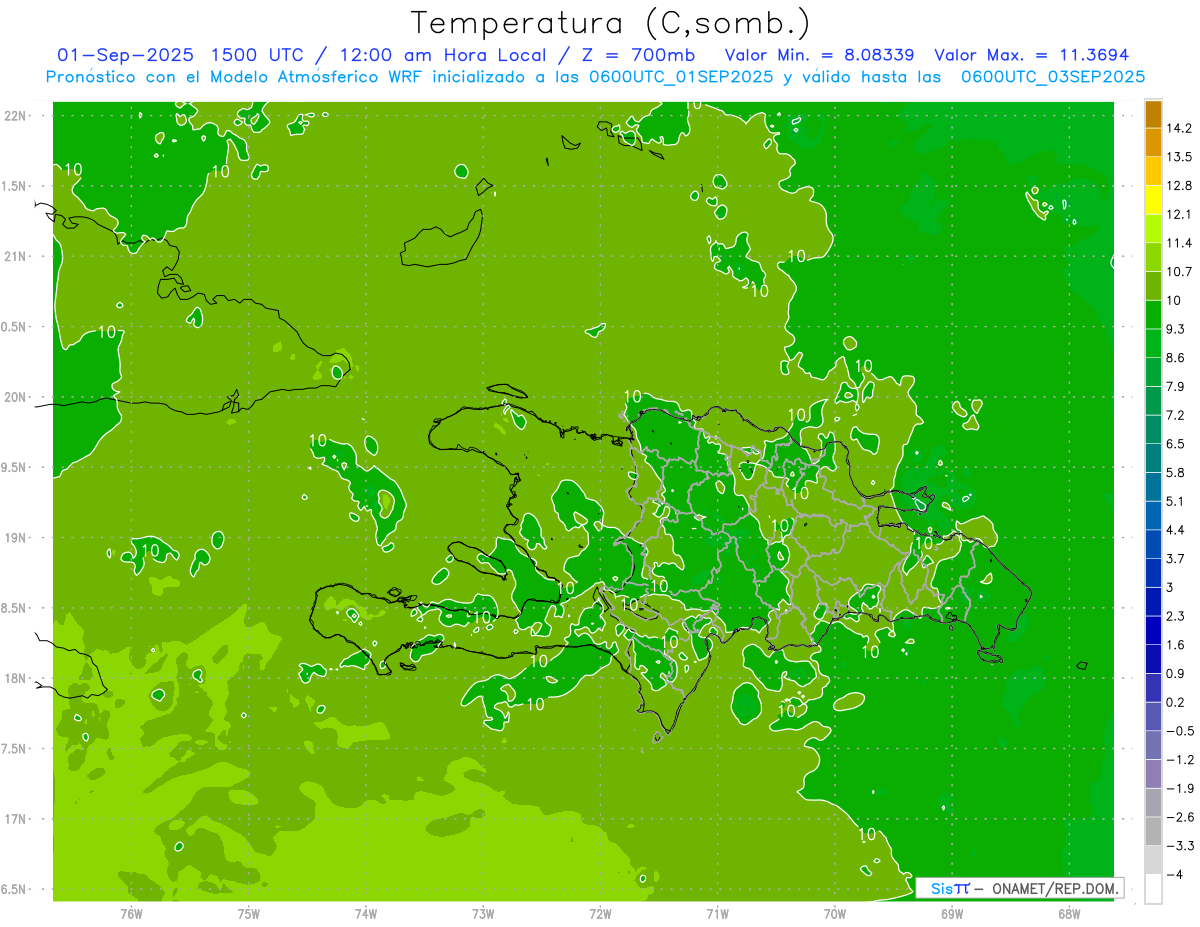Screen dimensions: 1200x927
Task: Click the "22N" latitude axis label
Action: 15,116
